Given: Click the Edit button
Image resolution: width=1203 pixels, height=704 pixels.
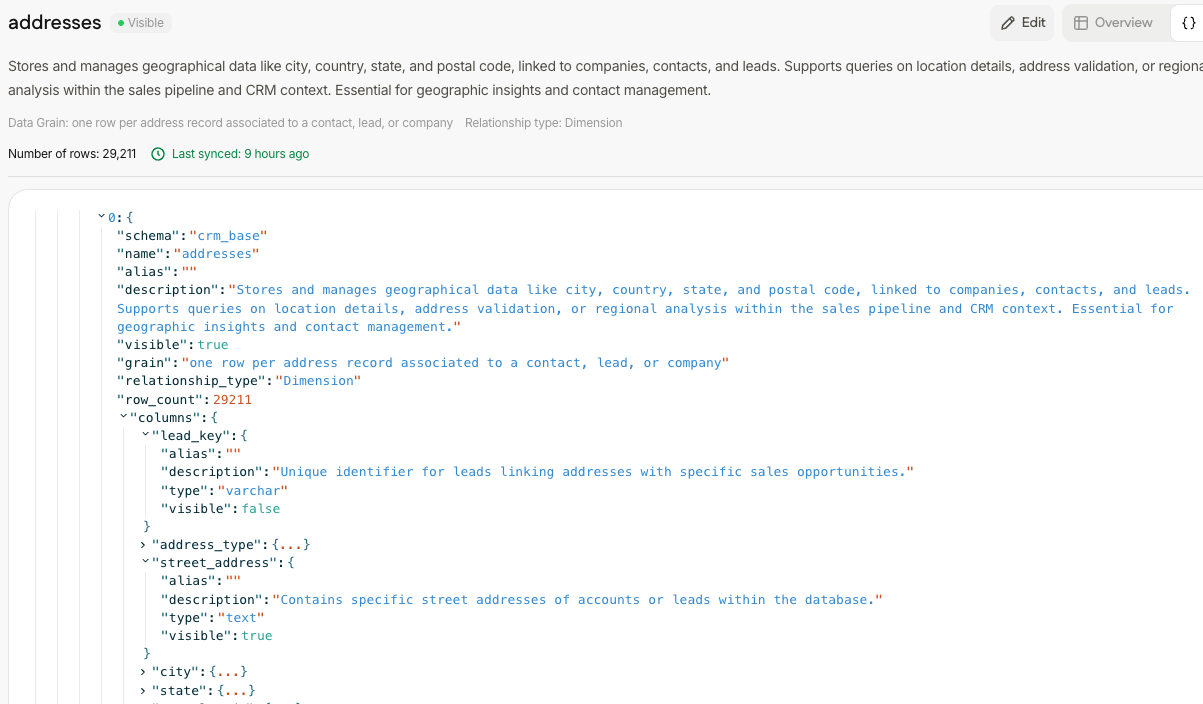Looking at the screenshot, I should (x=1022, y=23).
